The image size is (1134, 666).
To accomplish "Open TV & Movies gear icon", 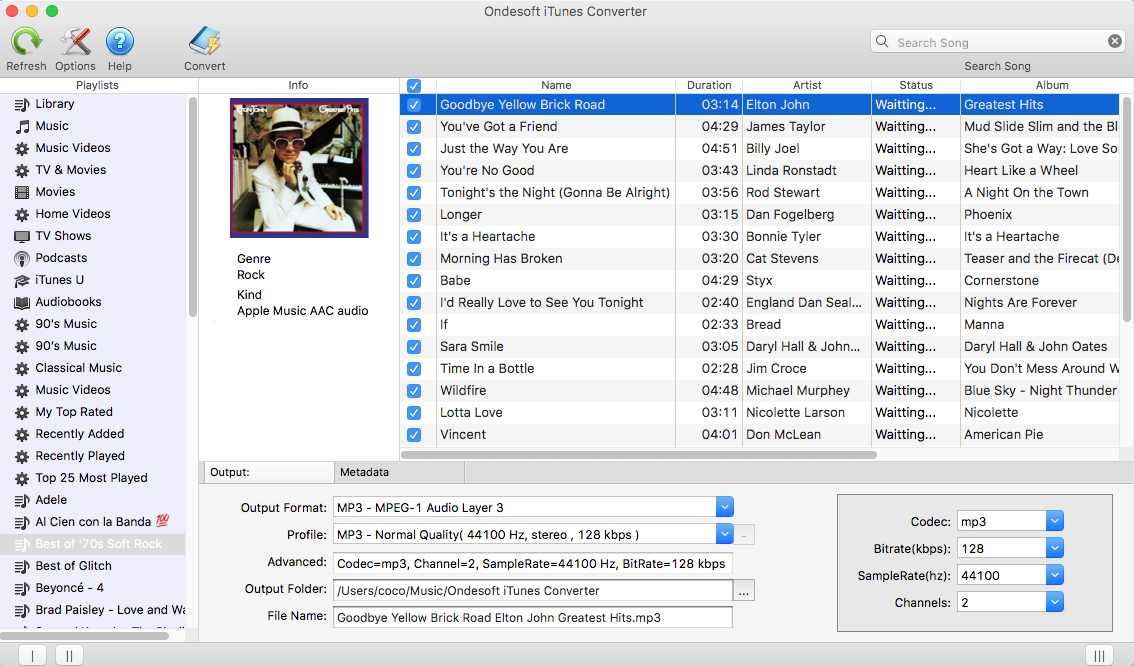I will coord(22,171).
